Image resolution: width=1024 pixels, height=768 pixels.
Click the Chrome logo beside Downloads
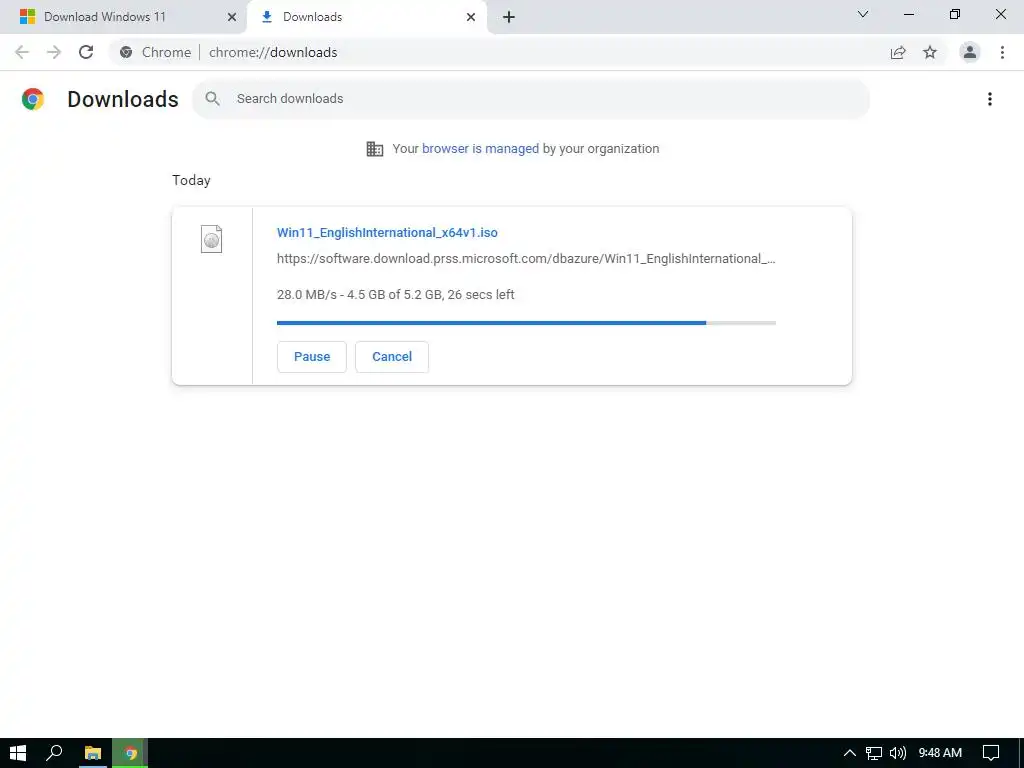[33, 99]
